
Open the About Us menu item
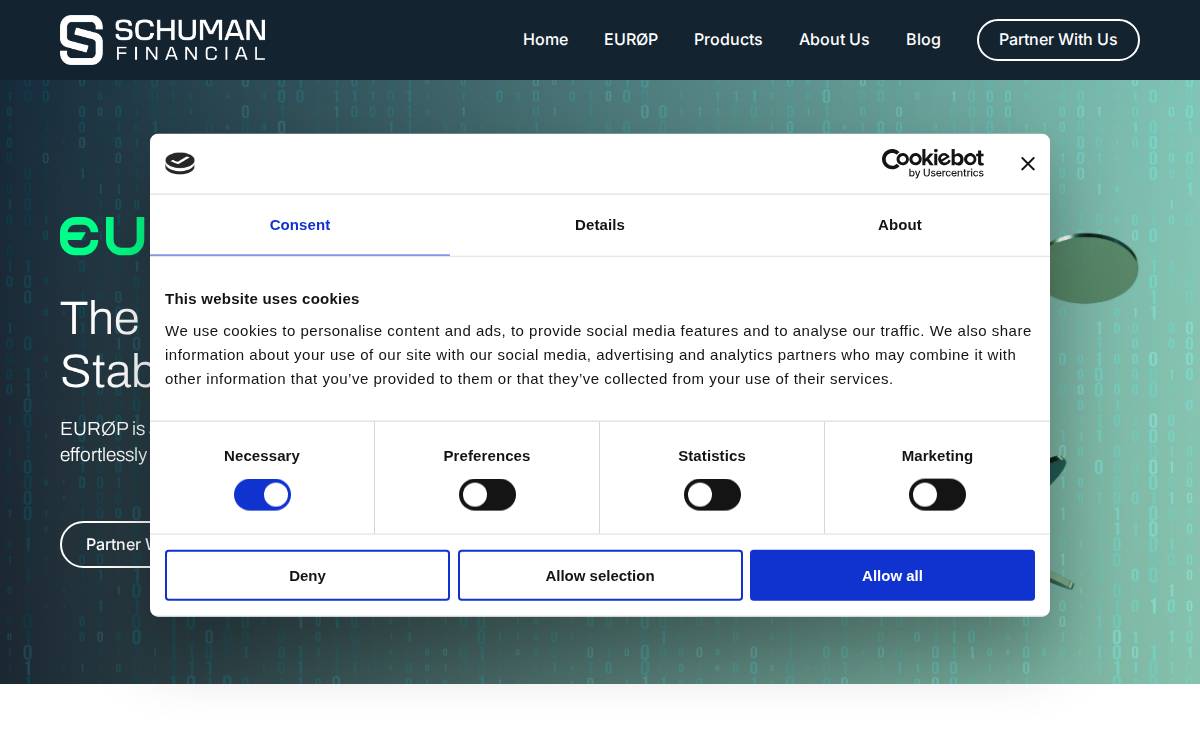[834, 40]
